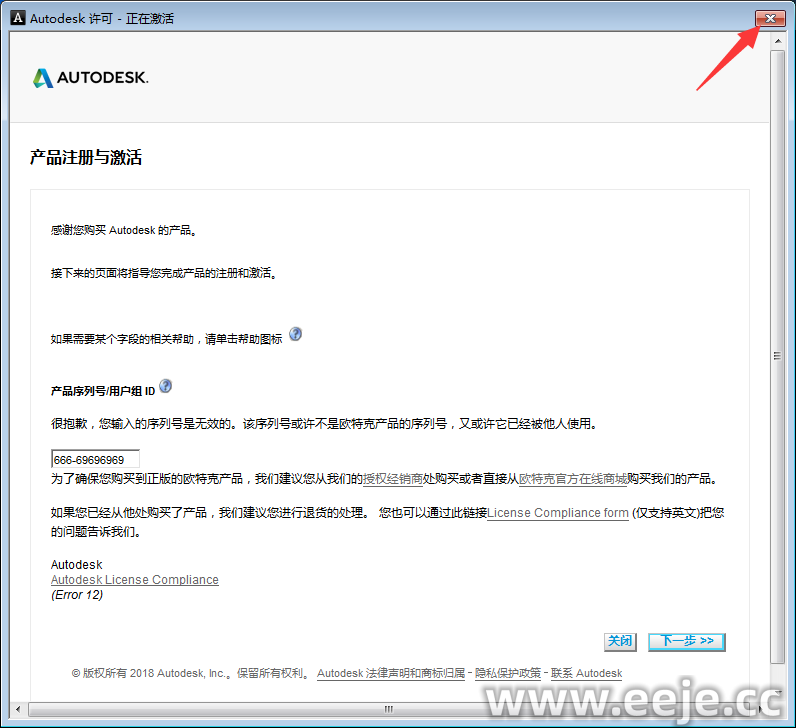Click the Autodesk title bar app icon

click(17, 18)
